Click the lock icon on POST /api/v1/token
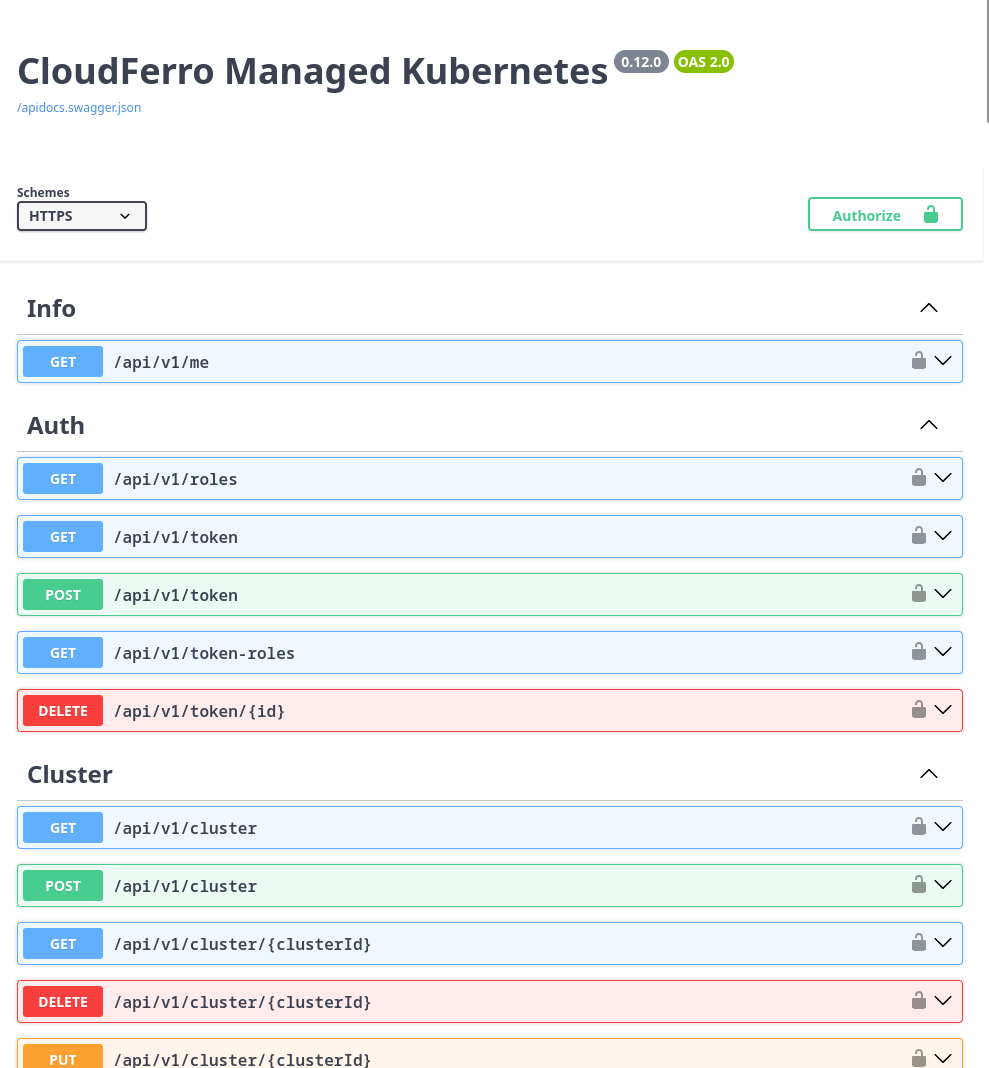 (x=919, y=593)
